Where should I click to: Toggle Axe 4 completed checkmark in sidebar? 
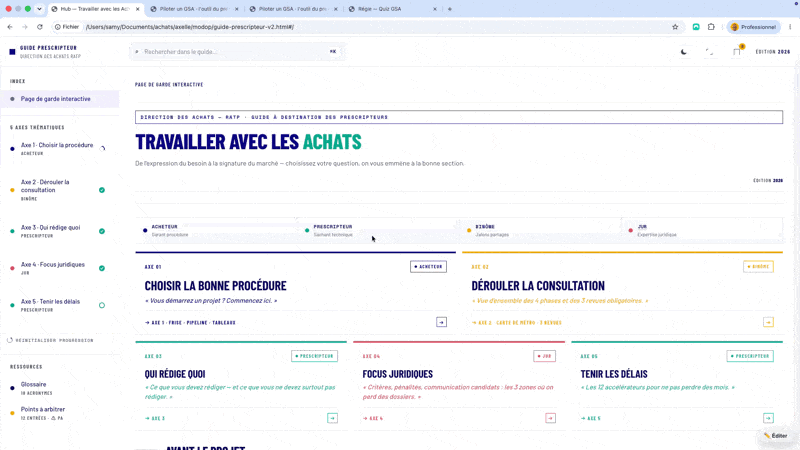tap(102, 268)
